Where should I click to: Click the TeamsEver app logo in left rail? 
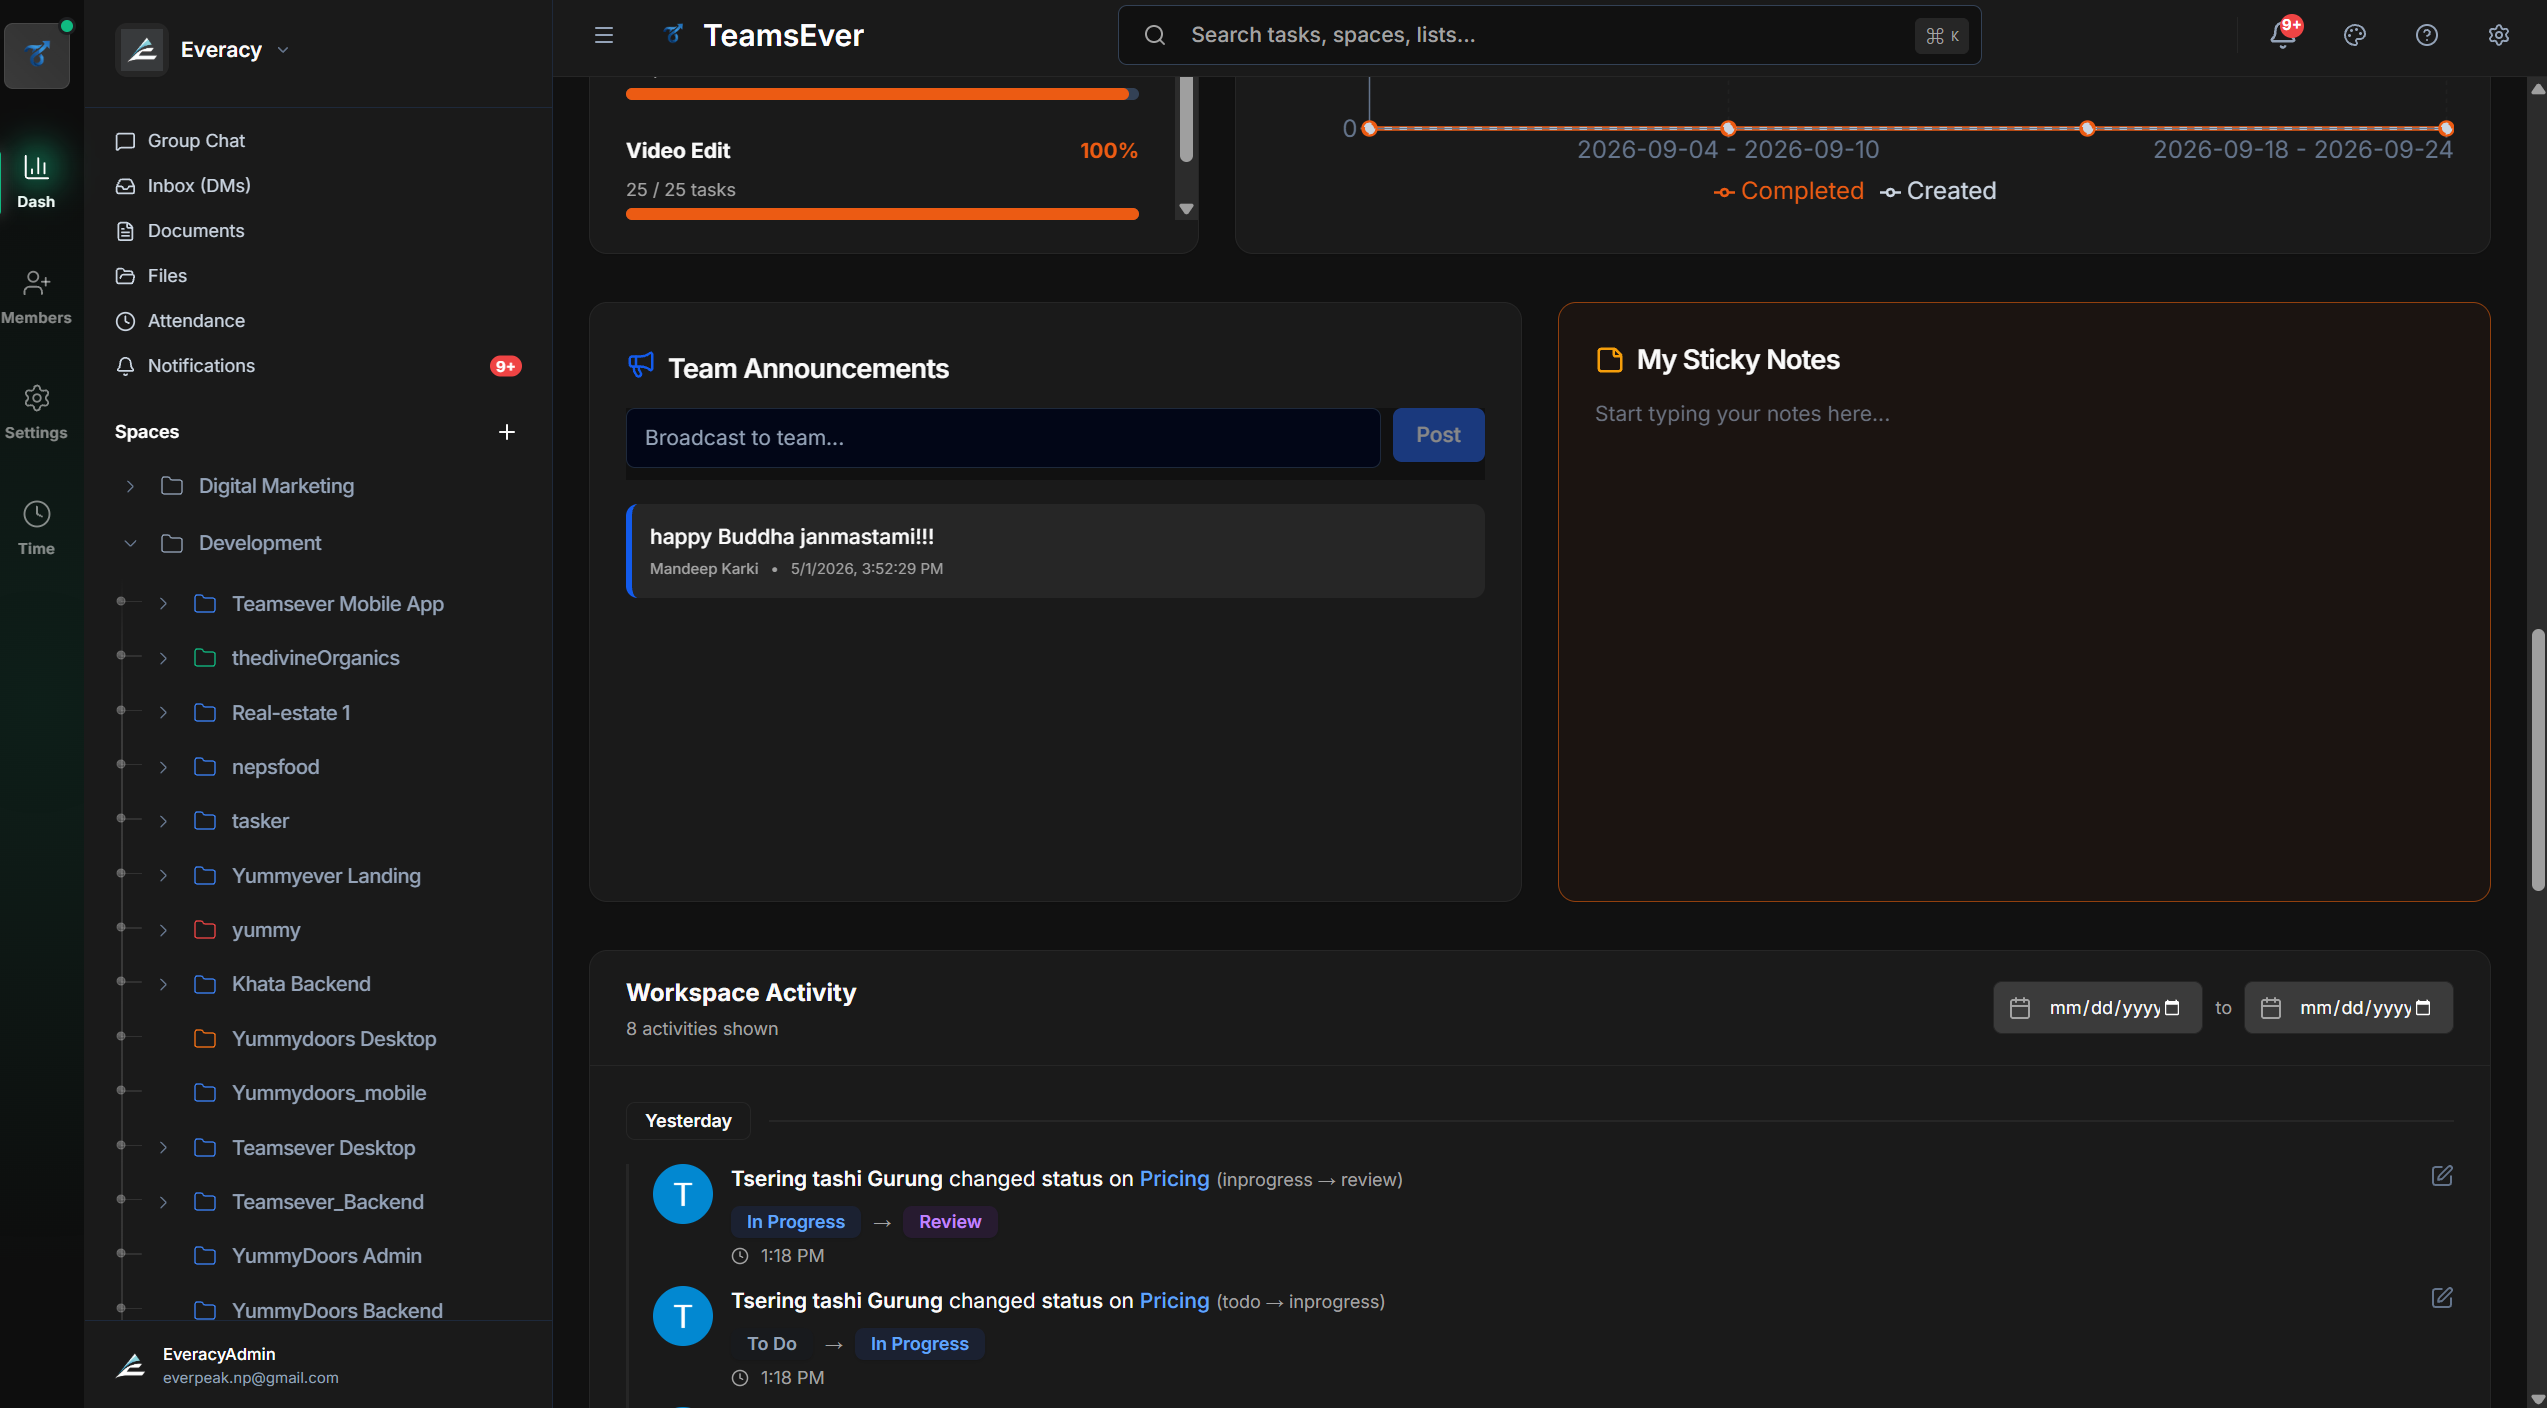(x=37, y=54)
